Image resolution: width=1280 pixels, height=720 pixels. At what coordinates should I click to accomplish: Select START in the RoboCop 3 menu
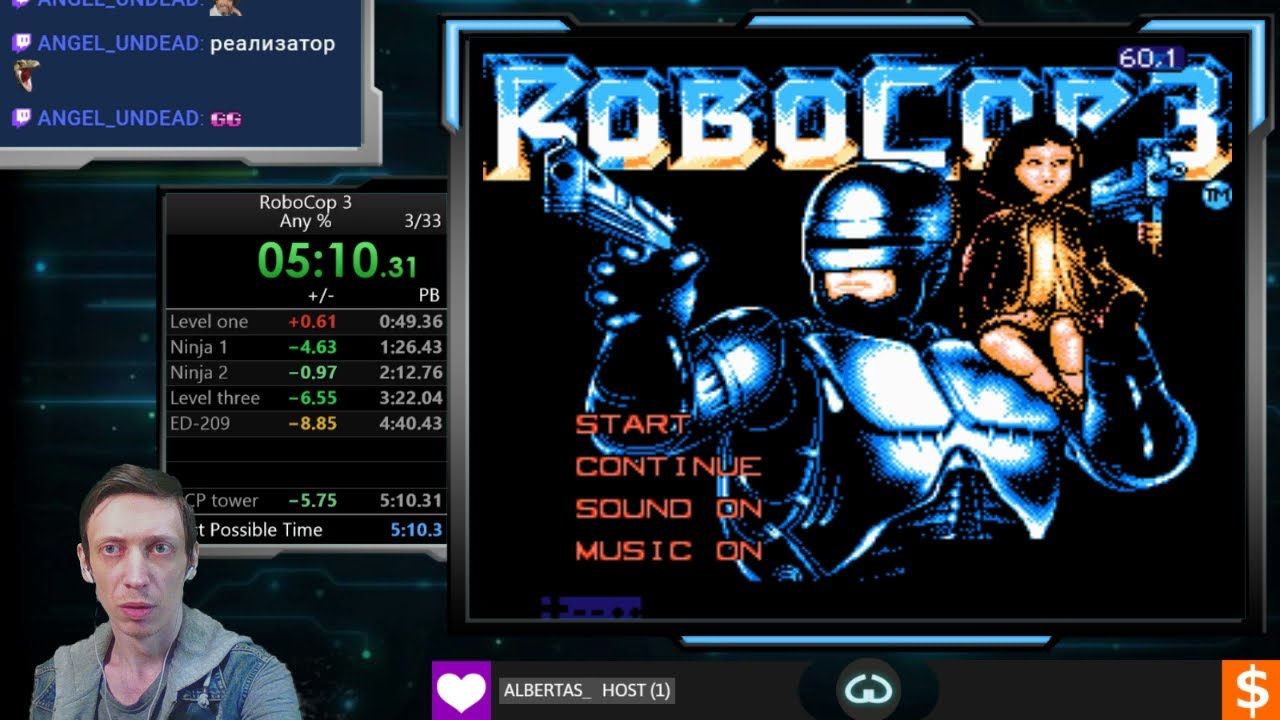[632, 424]
